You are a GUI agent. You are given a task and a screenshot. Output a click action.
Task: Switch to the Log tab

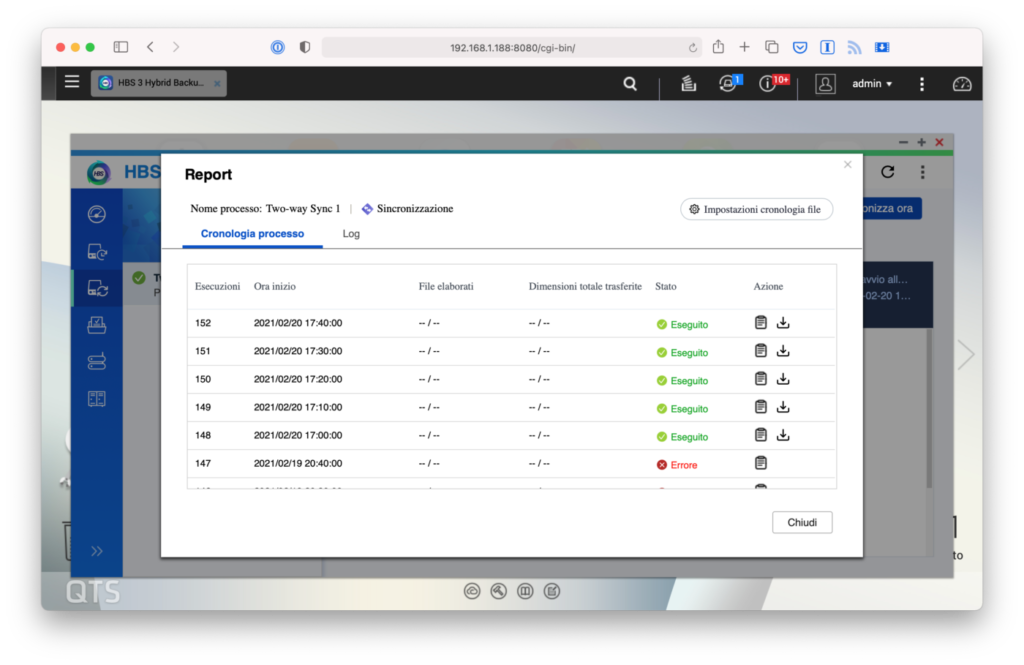(x=351, y=234)
